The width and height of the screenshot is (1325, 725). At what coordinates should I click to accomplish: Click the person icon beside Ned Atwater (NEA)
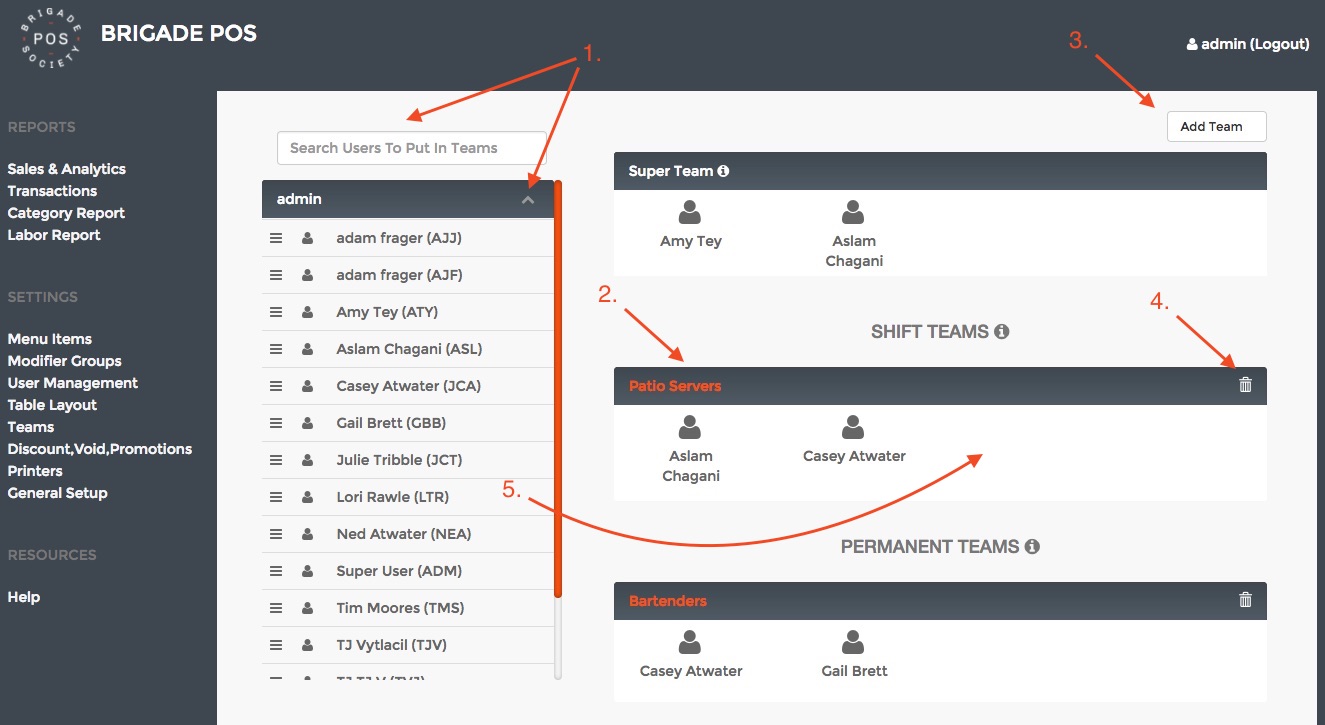(x=307, y=534)
